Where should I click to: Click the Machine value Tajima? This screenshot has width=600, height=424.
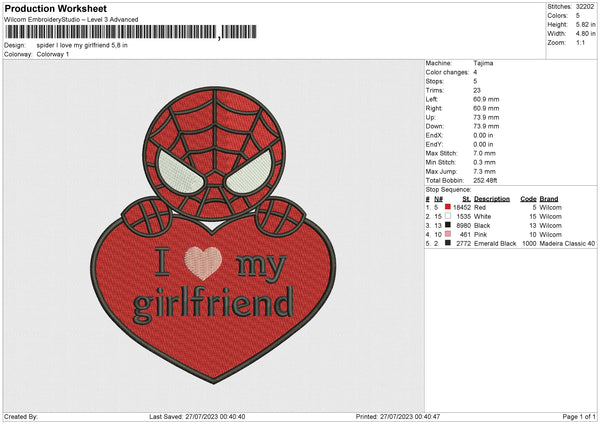pos(483,63)
